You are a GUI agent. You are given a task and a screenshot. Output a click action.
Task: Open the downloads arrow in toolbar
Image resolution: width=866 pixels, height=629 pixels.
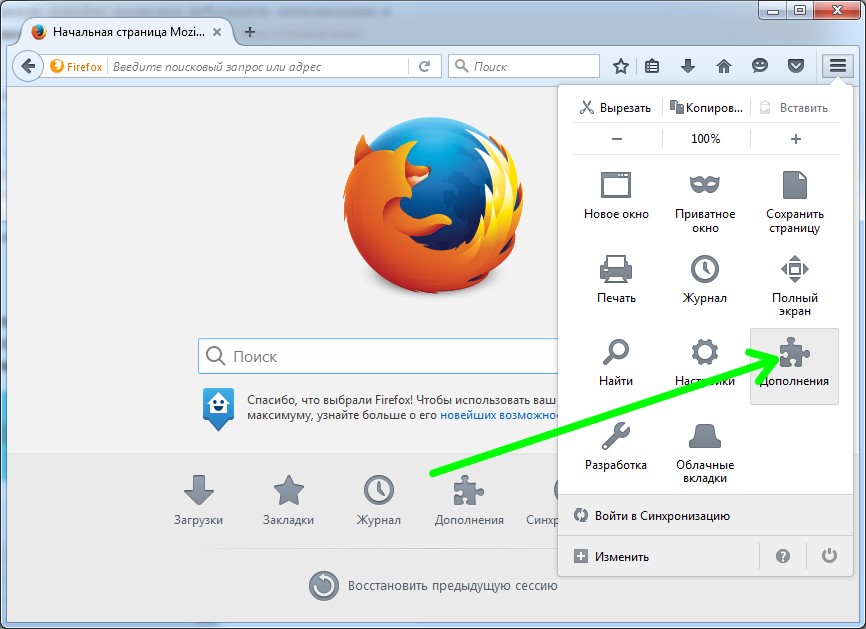(x=688, y=66)
